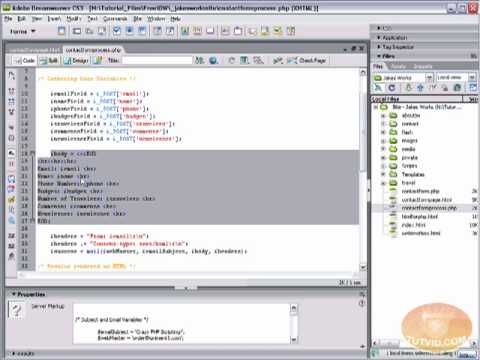The width and height of the screenshot is (480, 360).
Task: Open the File menu
Action: tap(8, 19)
